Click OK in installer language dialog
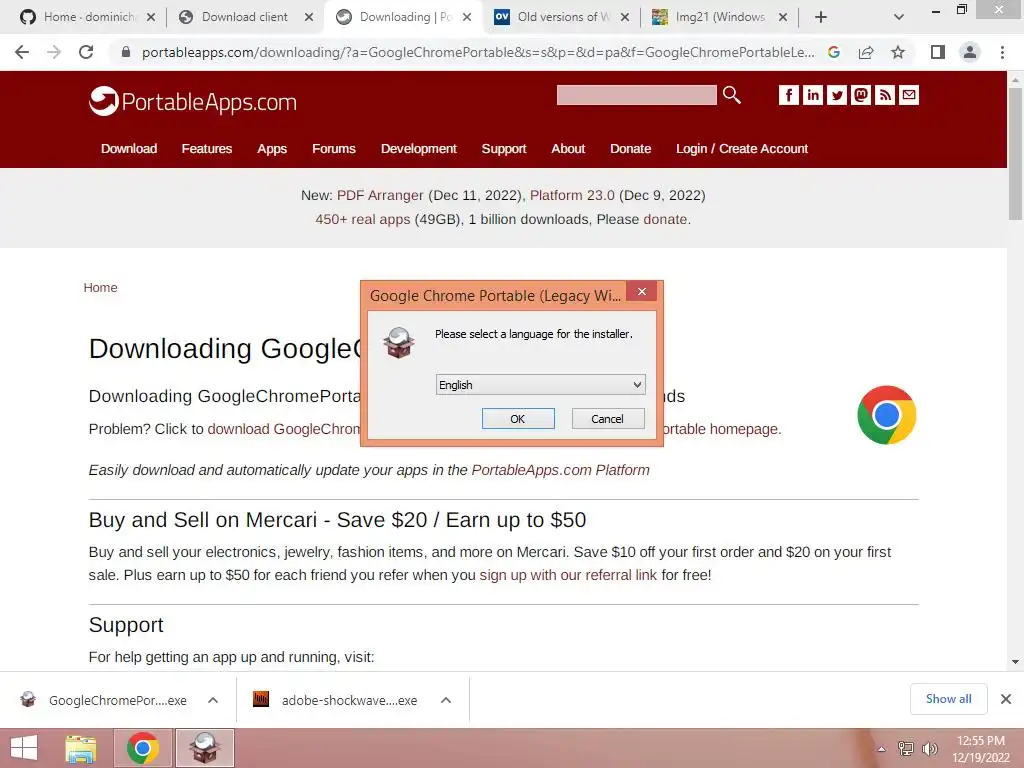This screenshot has width=1024, height=768. pyautogui.click(x=518, y=419)
